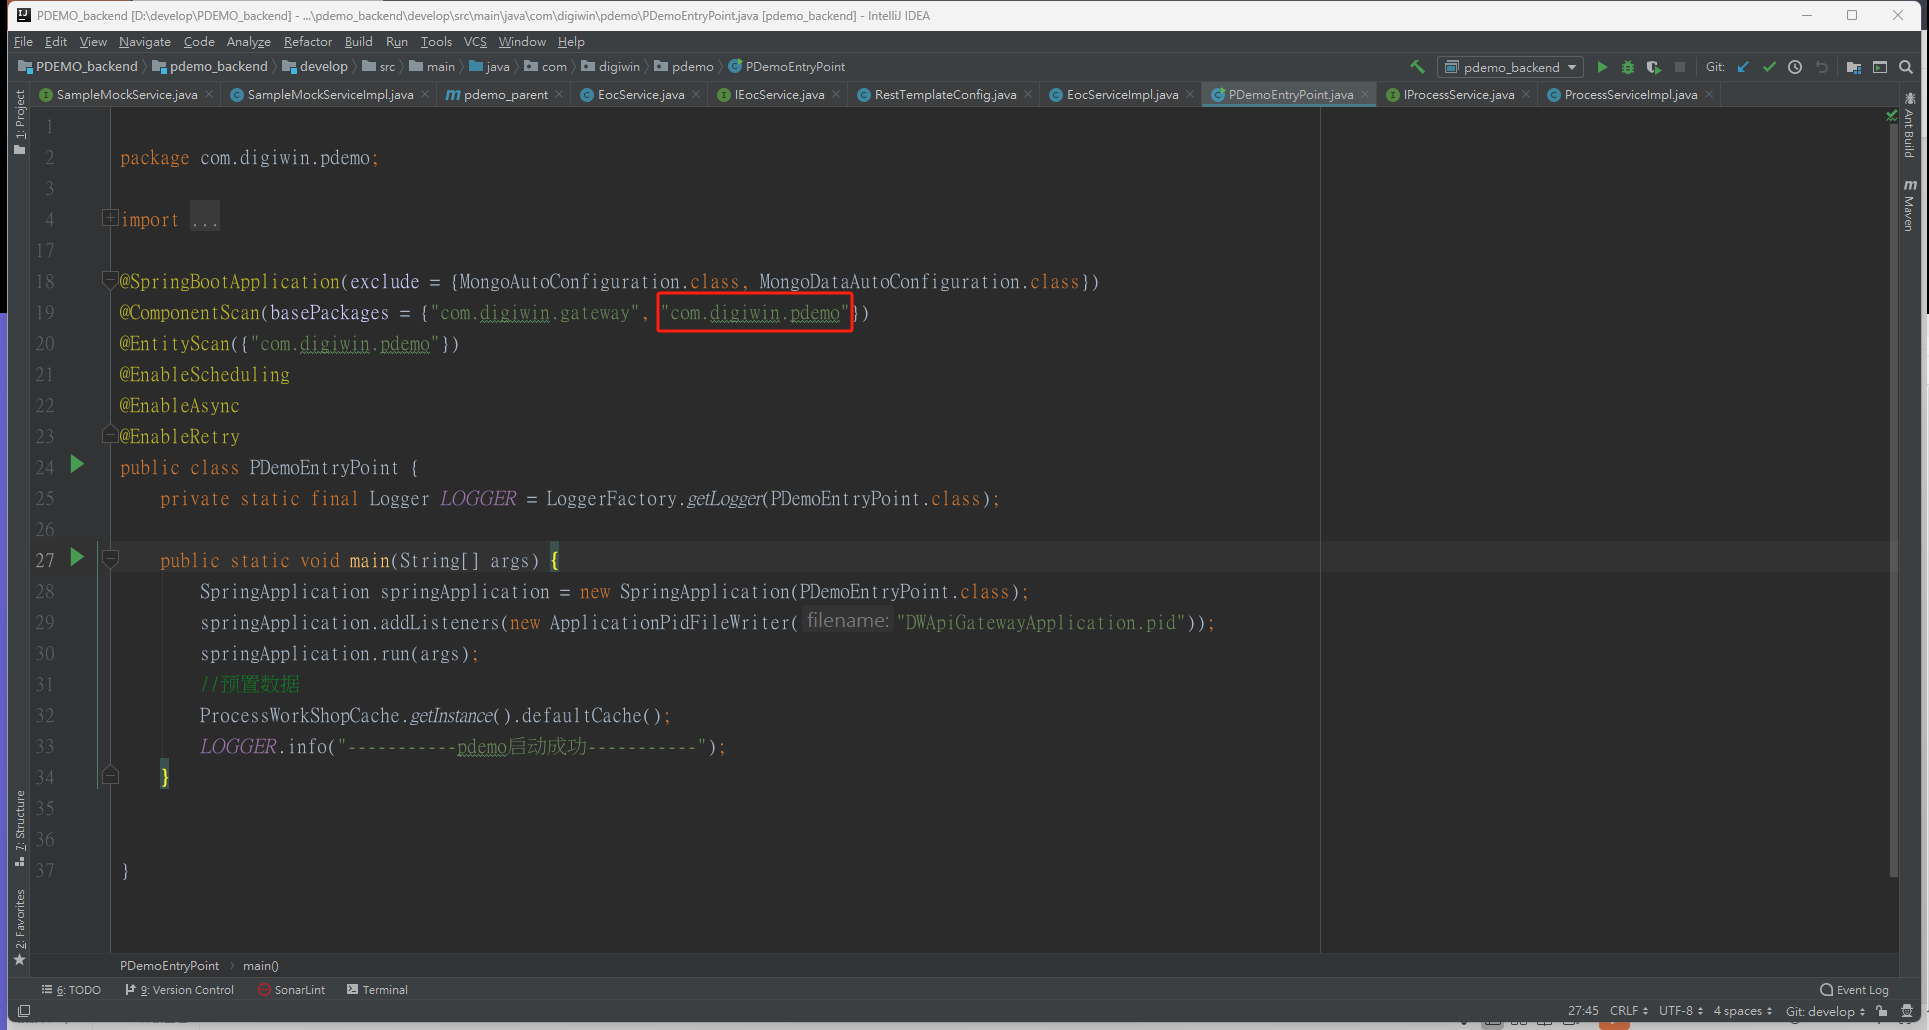Revert changes with undo arrow
Screen dimensions: 1929x1030
(x=1821, y=67)
